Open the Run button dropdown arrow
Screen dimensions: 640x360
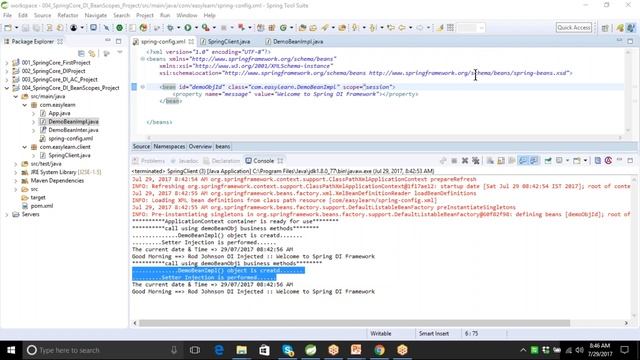coord(196,28)
